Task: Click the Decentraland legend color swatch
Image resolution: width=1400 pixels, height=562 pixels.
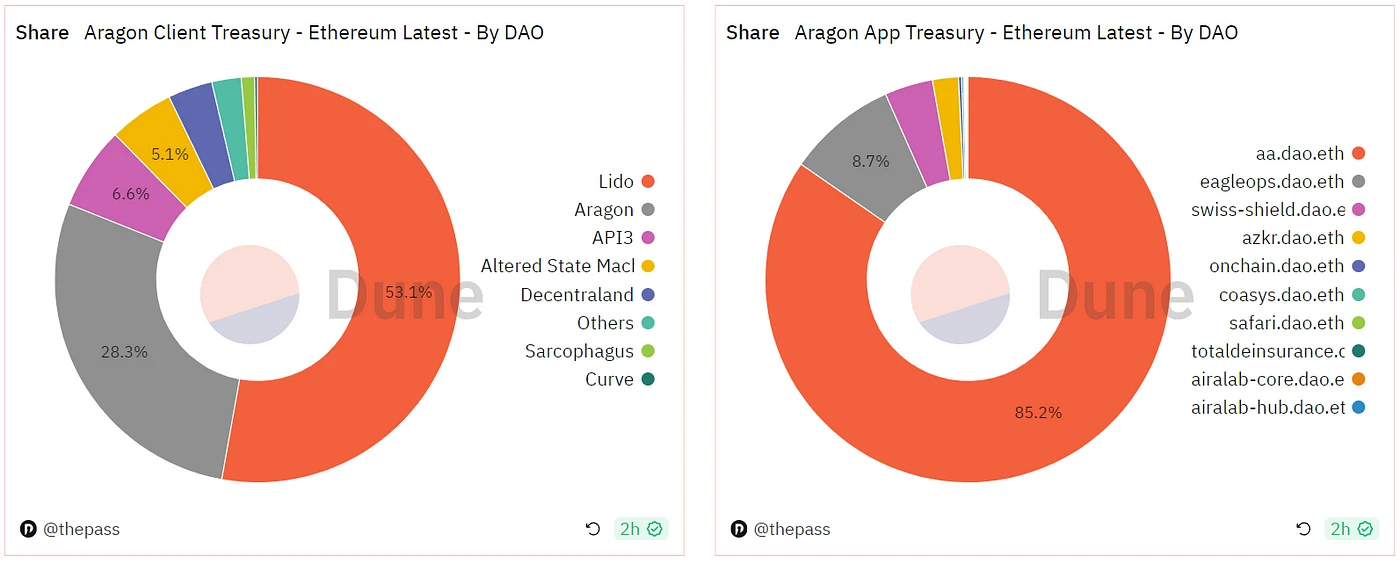Action: 648,295
